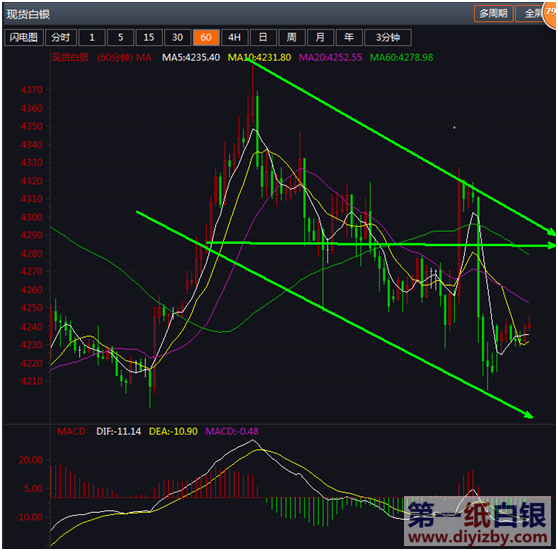The width and height of the screenshot is (558, 551).
Task: Click the 4370 price axis label
Action: pos(32,90)
